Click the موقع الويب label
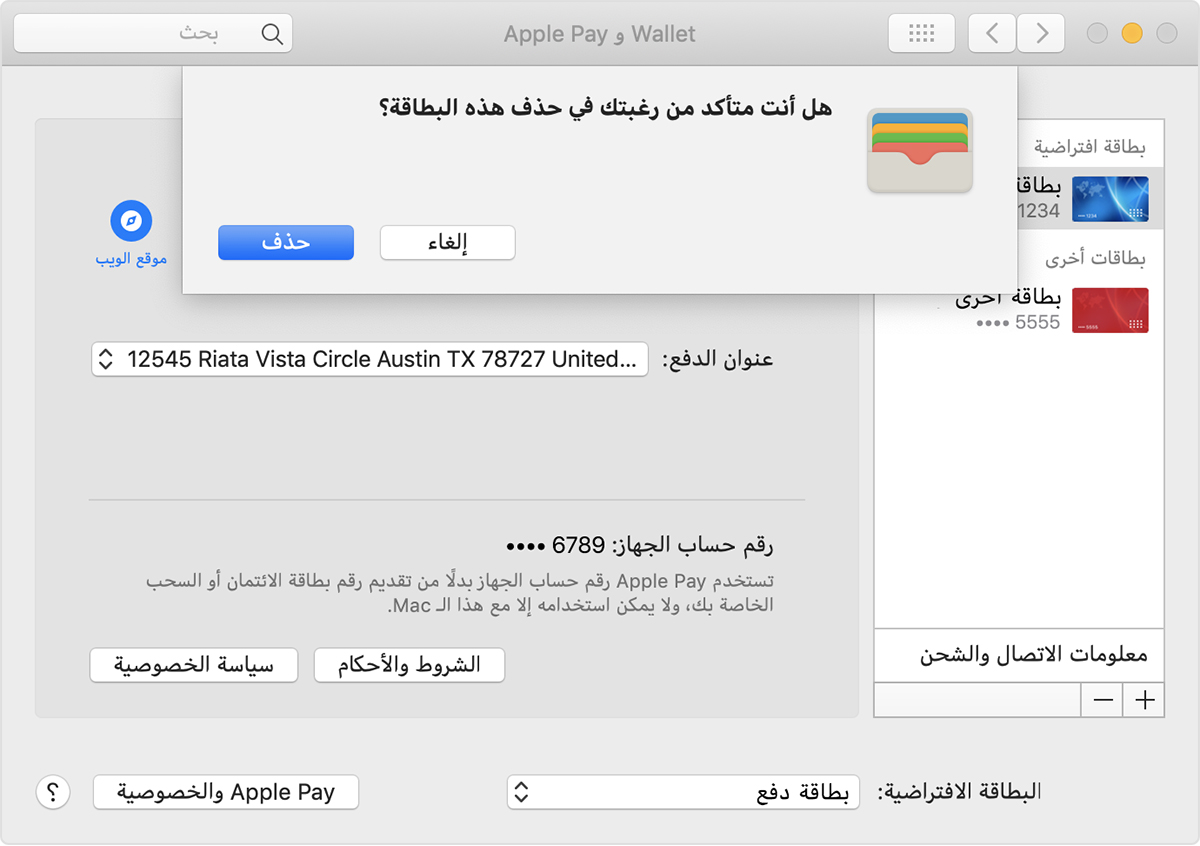Viewport: 1200px width, 846px height. (131, 259)
